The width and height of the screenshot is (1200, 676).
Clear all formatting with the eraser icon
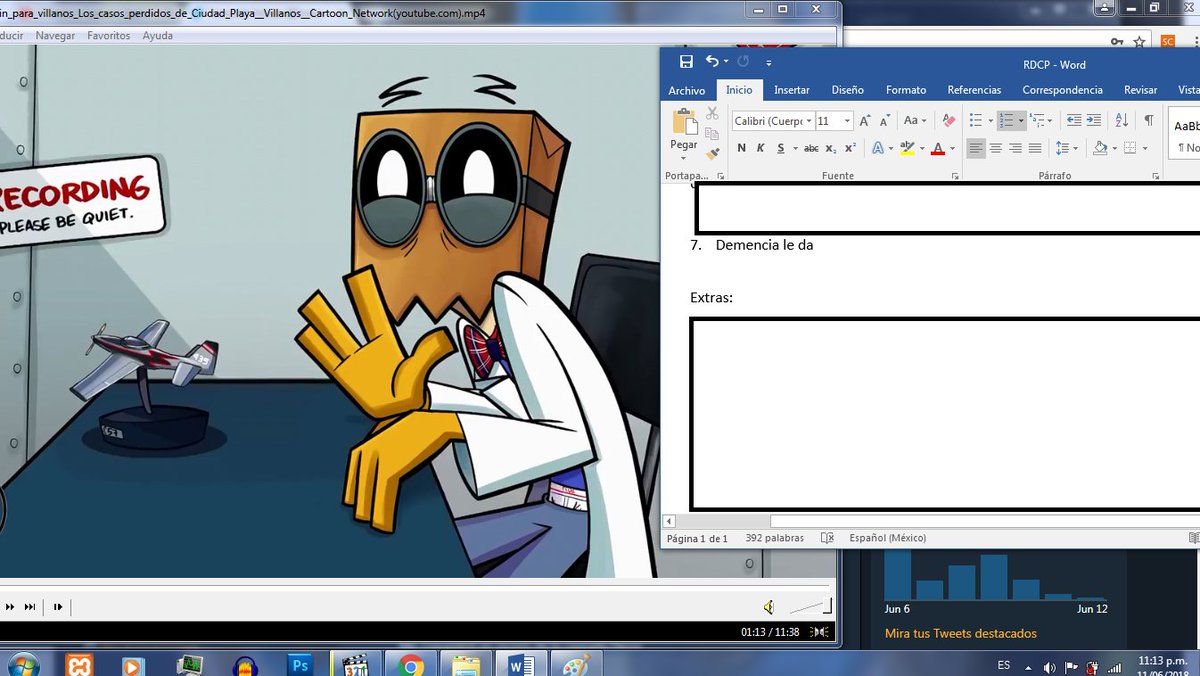(948, 121)
